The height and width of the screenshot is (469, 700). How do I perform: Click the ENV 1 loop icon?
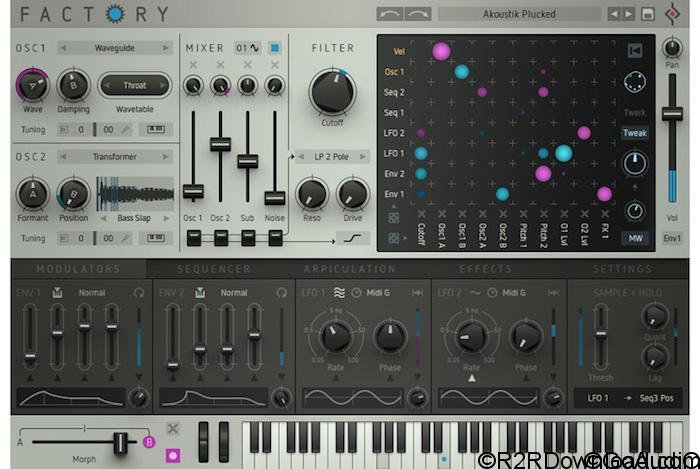(139, 292)
